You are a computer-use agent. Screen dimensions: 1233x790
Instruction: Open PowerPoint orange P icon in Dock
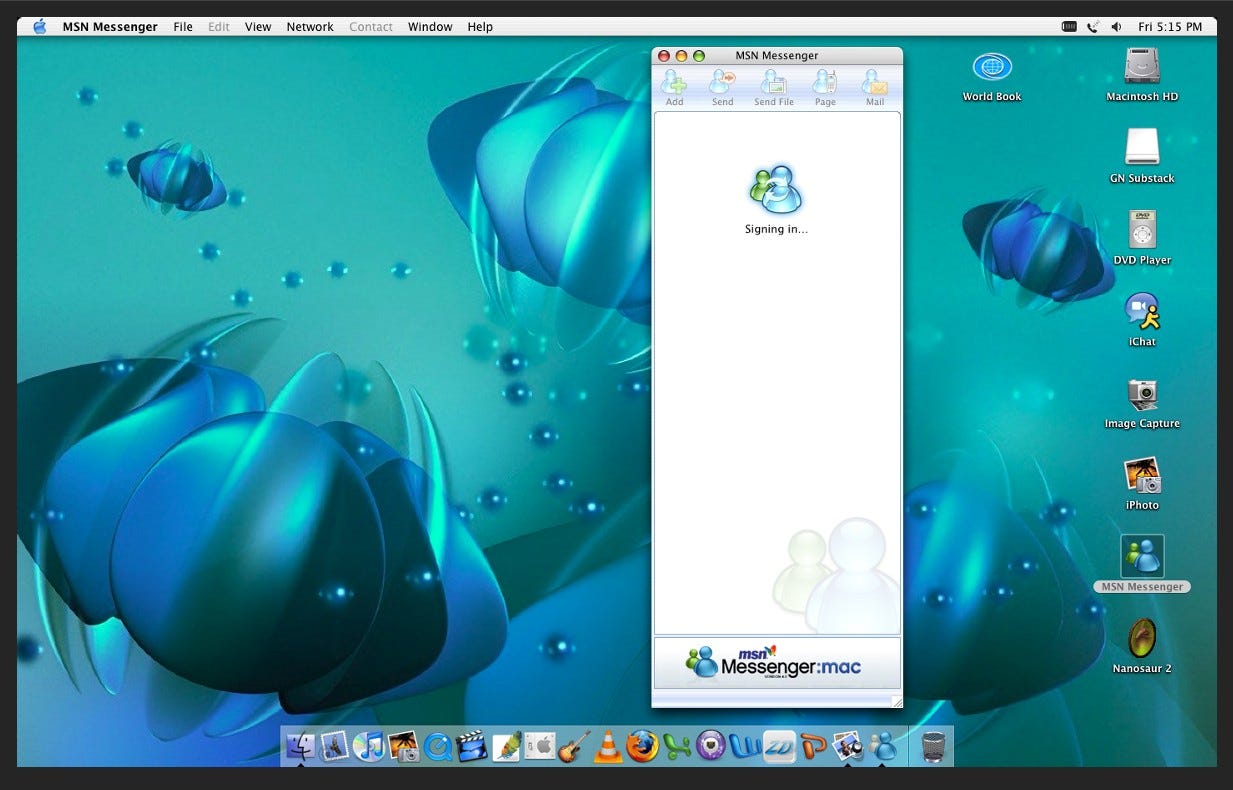pyautogui.click(x=813, y=746)
